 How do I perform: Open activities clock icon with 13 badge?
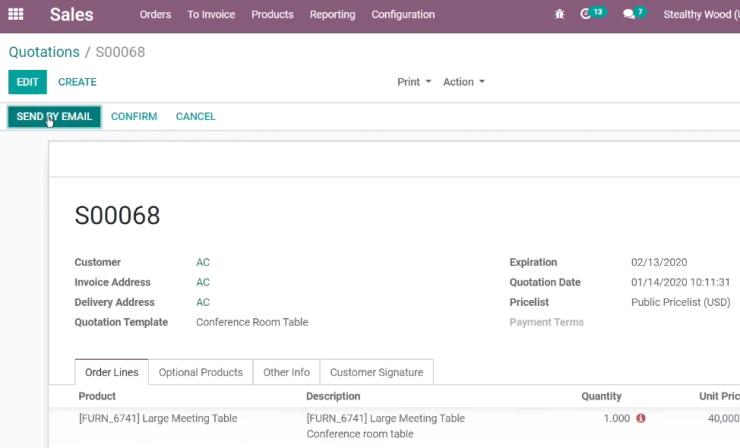coord(593,13)
